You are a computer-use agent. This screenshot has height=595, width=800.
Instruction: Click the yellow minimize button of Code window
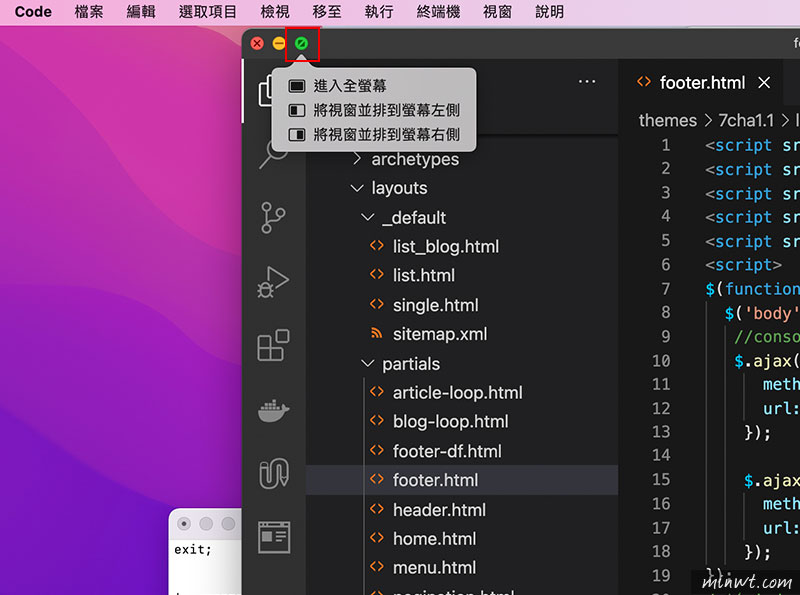(279, 43)
